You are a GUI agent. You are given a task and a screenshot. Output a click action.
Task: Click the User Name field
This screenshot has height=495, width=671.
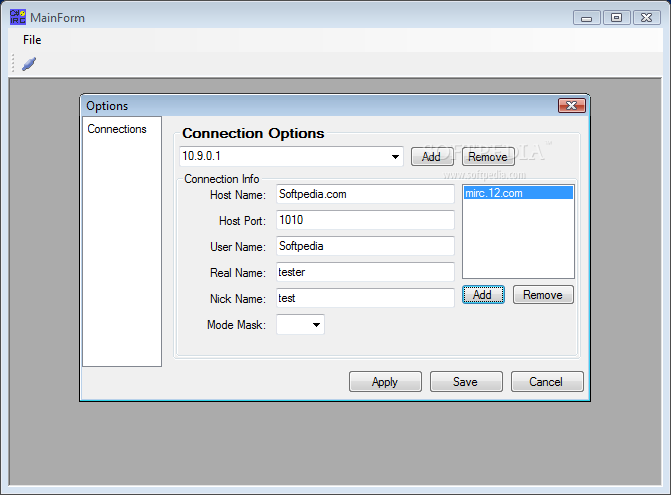(365, 246)
